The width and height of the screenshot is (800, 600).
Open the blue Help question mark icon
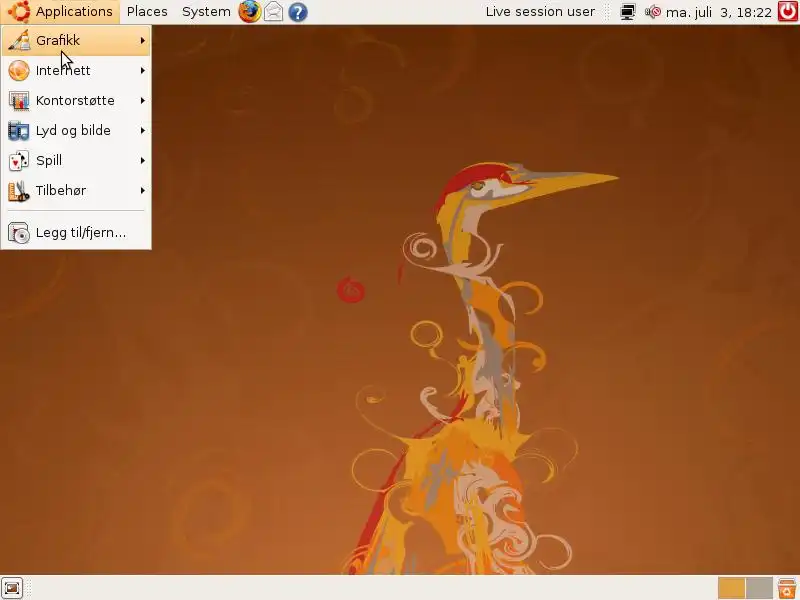pyautogui.click(x=297, y=12)
